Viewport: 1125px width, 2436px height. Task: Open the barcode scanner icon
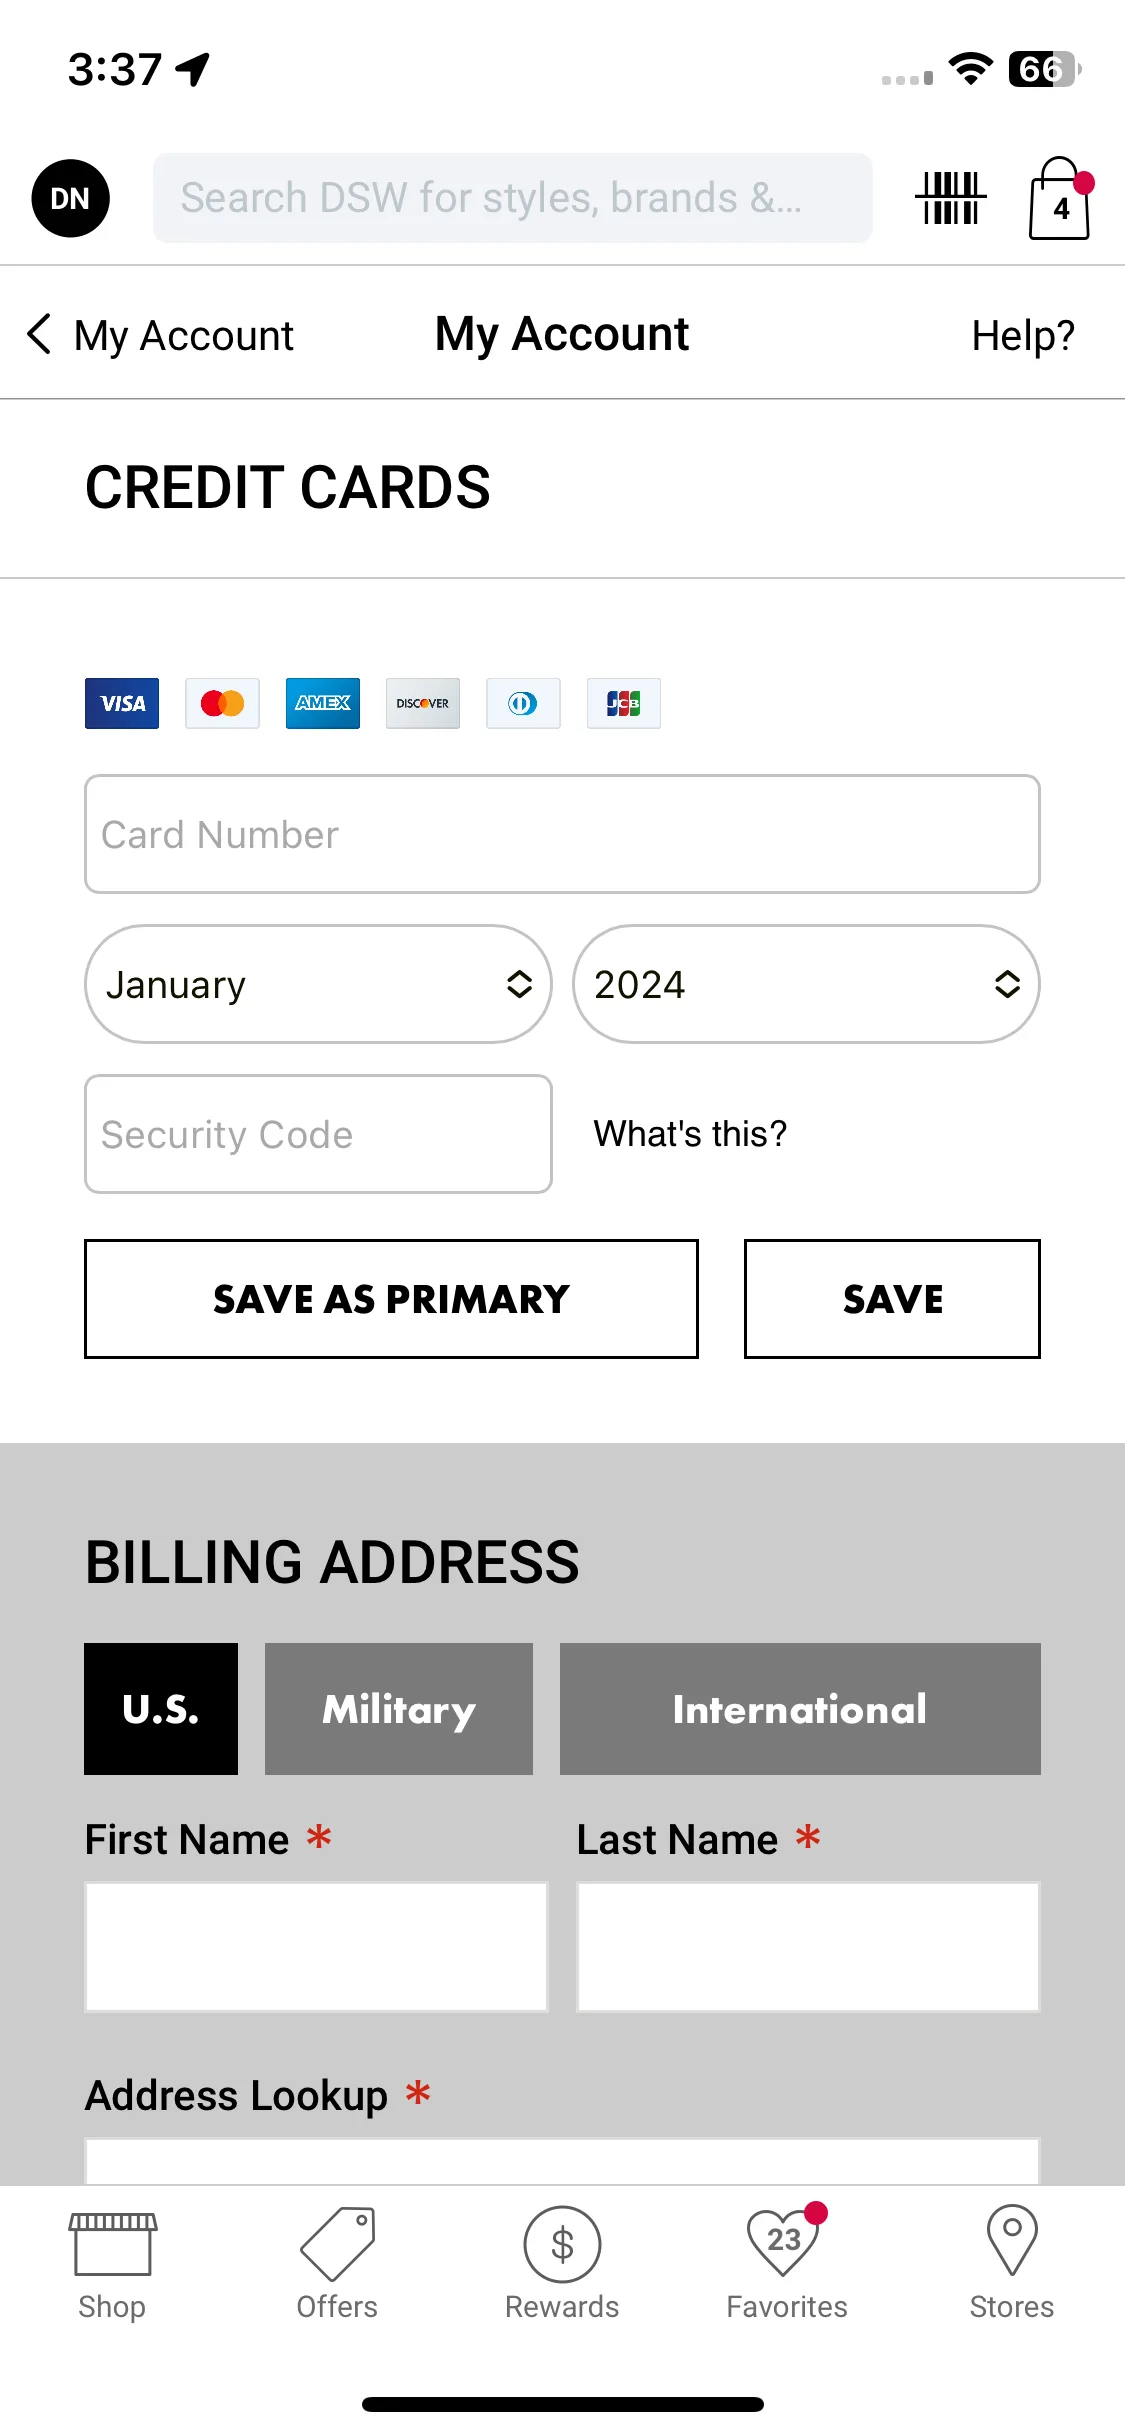[950, 198]
